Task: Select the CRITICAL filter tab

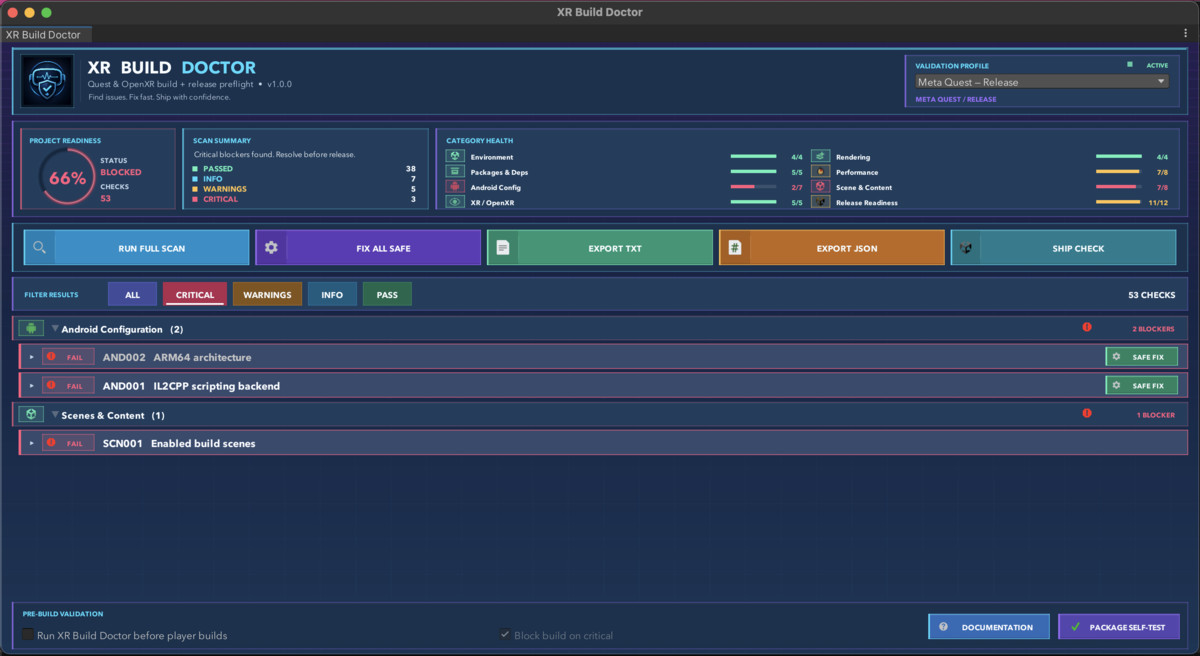Action: [195, 294]
